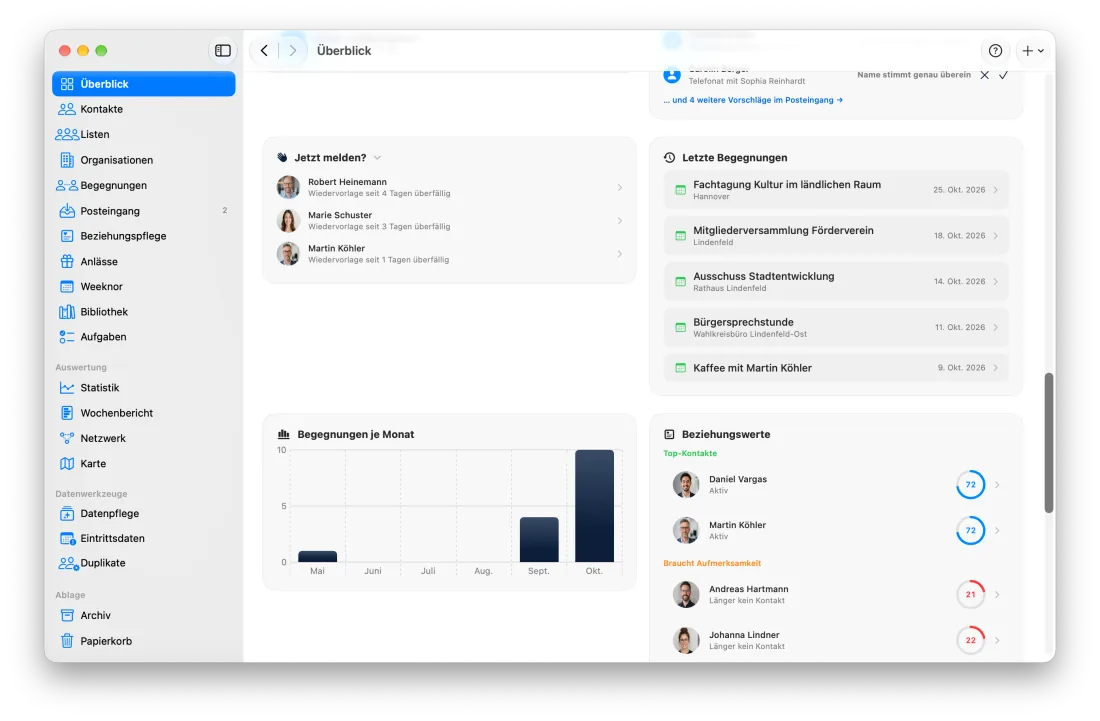Expand the Bürgersprechstunde row chevron
The image size is (1100, 721).
tap(995, 328)
